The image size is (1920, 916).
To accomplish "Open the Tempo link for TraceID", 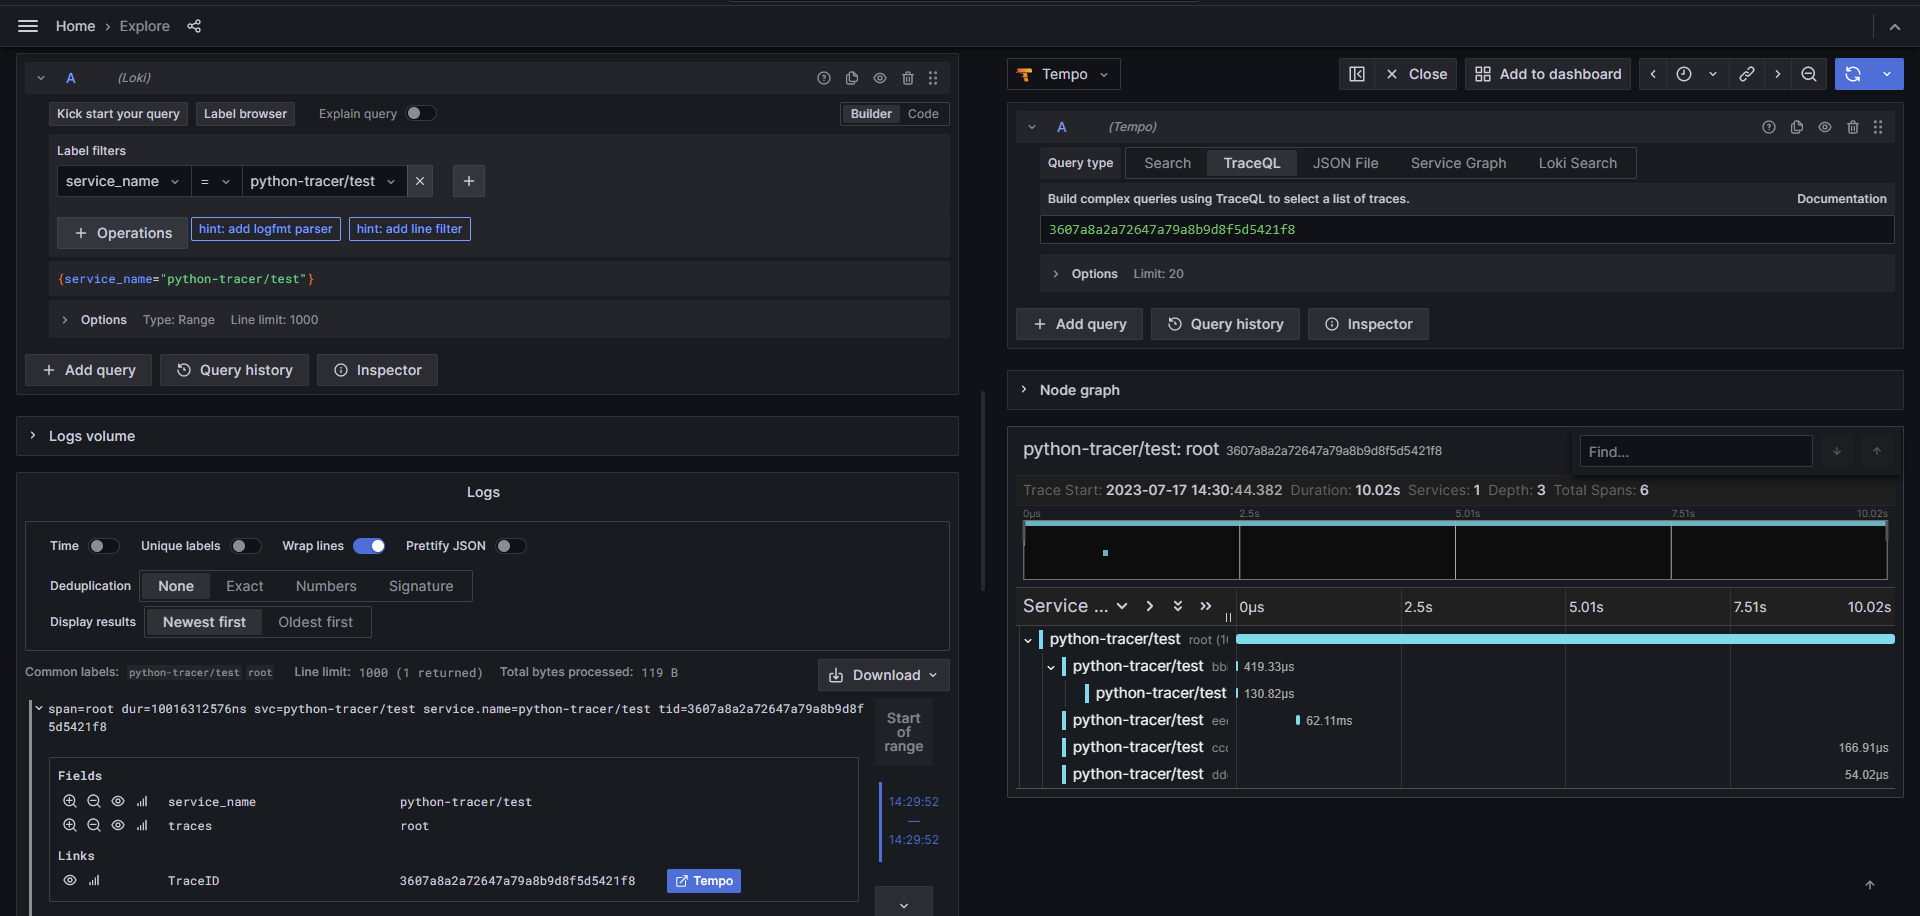I will tap(704, 881).
